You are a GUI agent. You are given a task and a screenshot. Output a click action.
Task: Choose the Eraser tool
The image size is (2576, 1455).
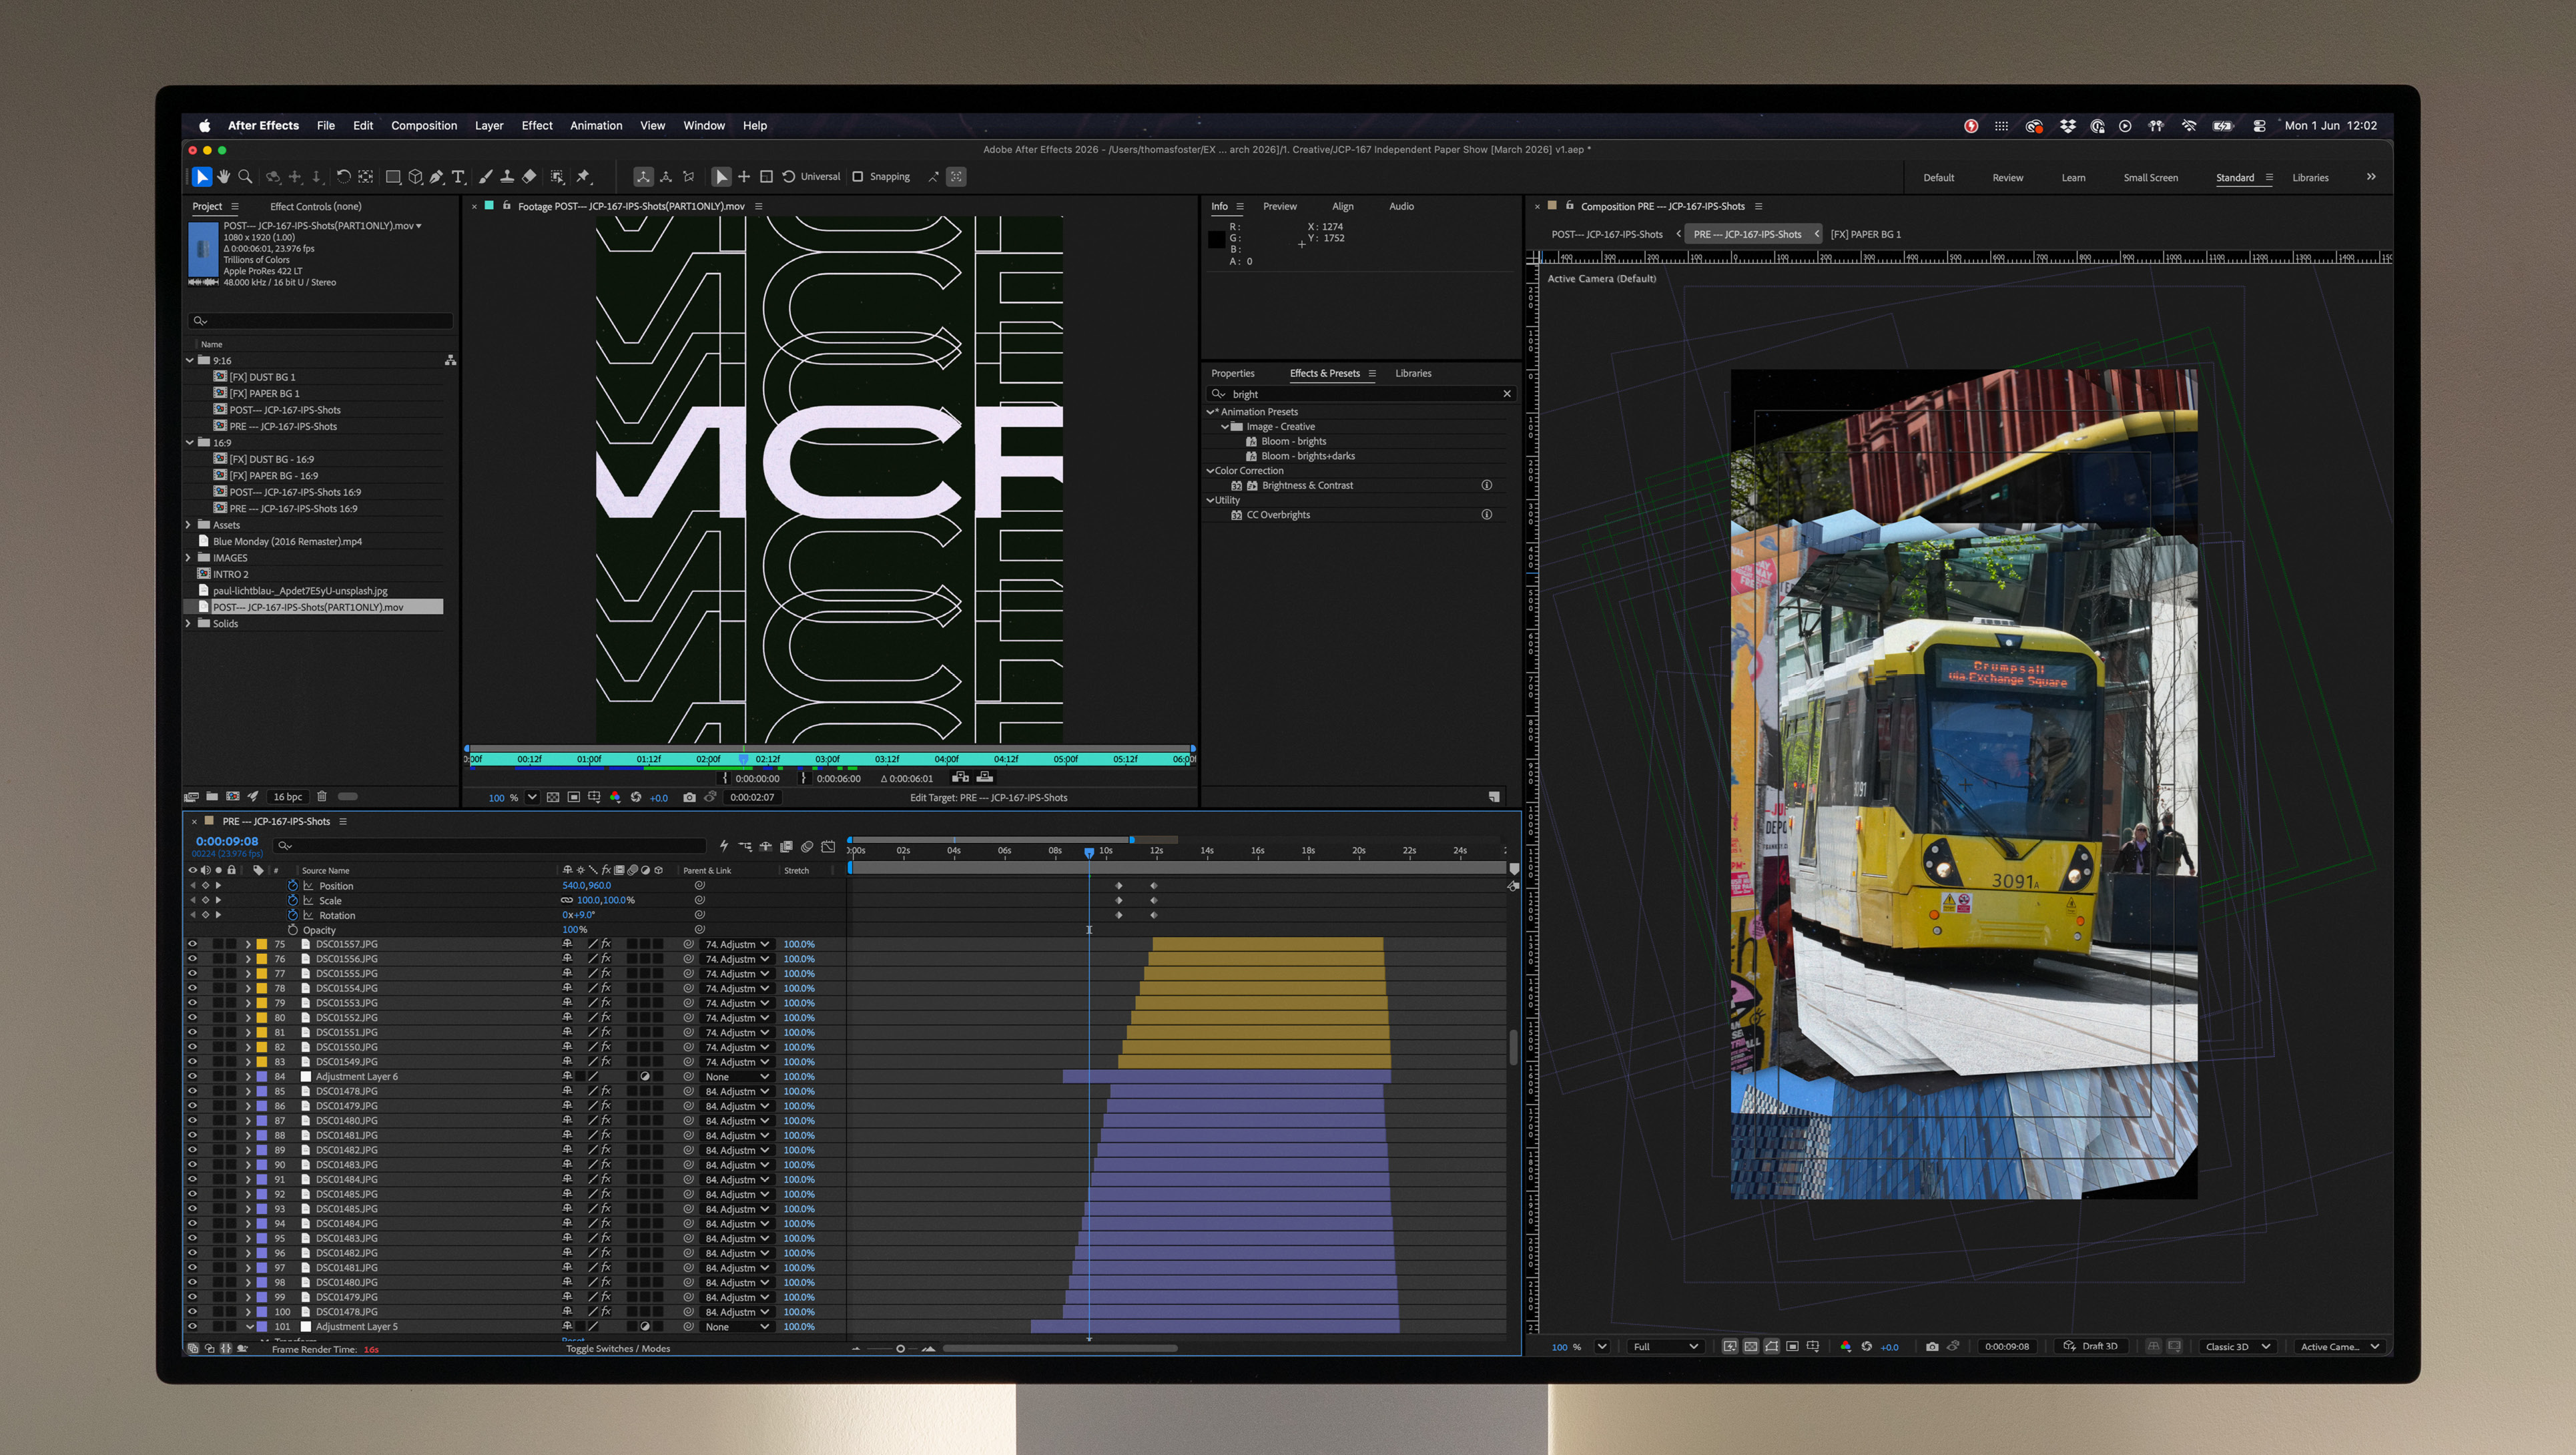pyautogui.click(x=529, y=177)
